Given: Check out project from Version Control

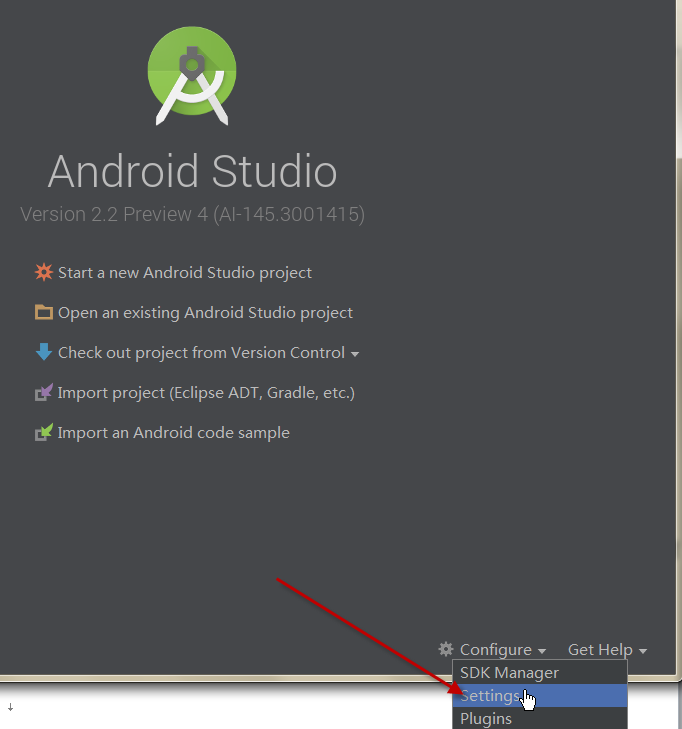Looking at the screenshot, I should point(201,353).
